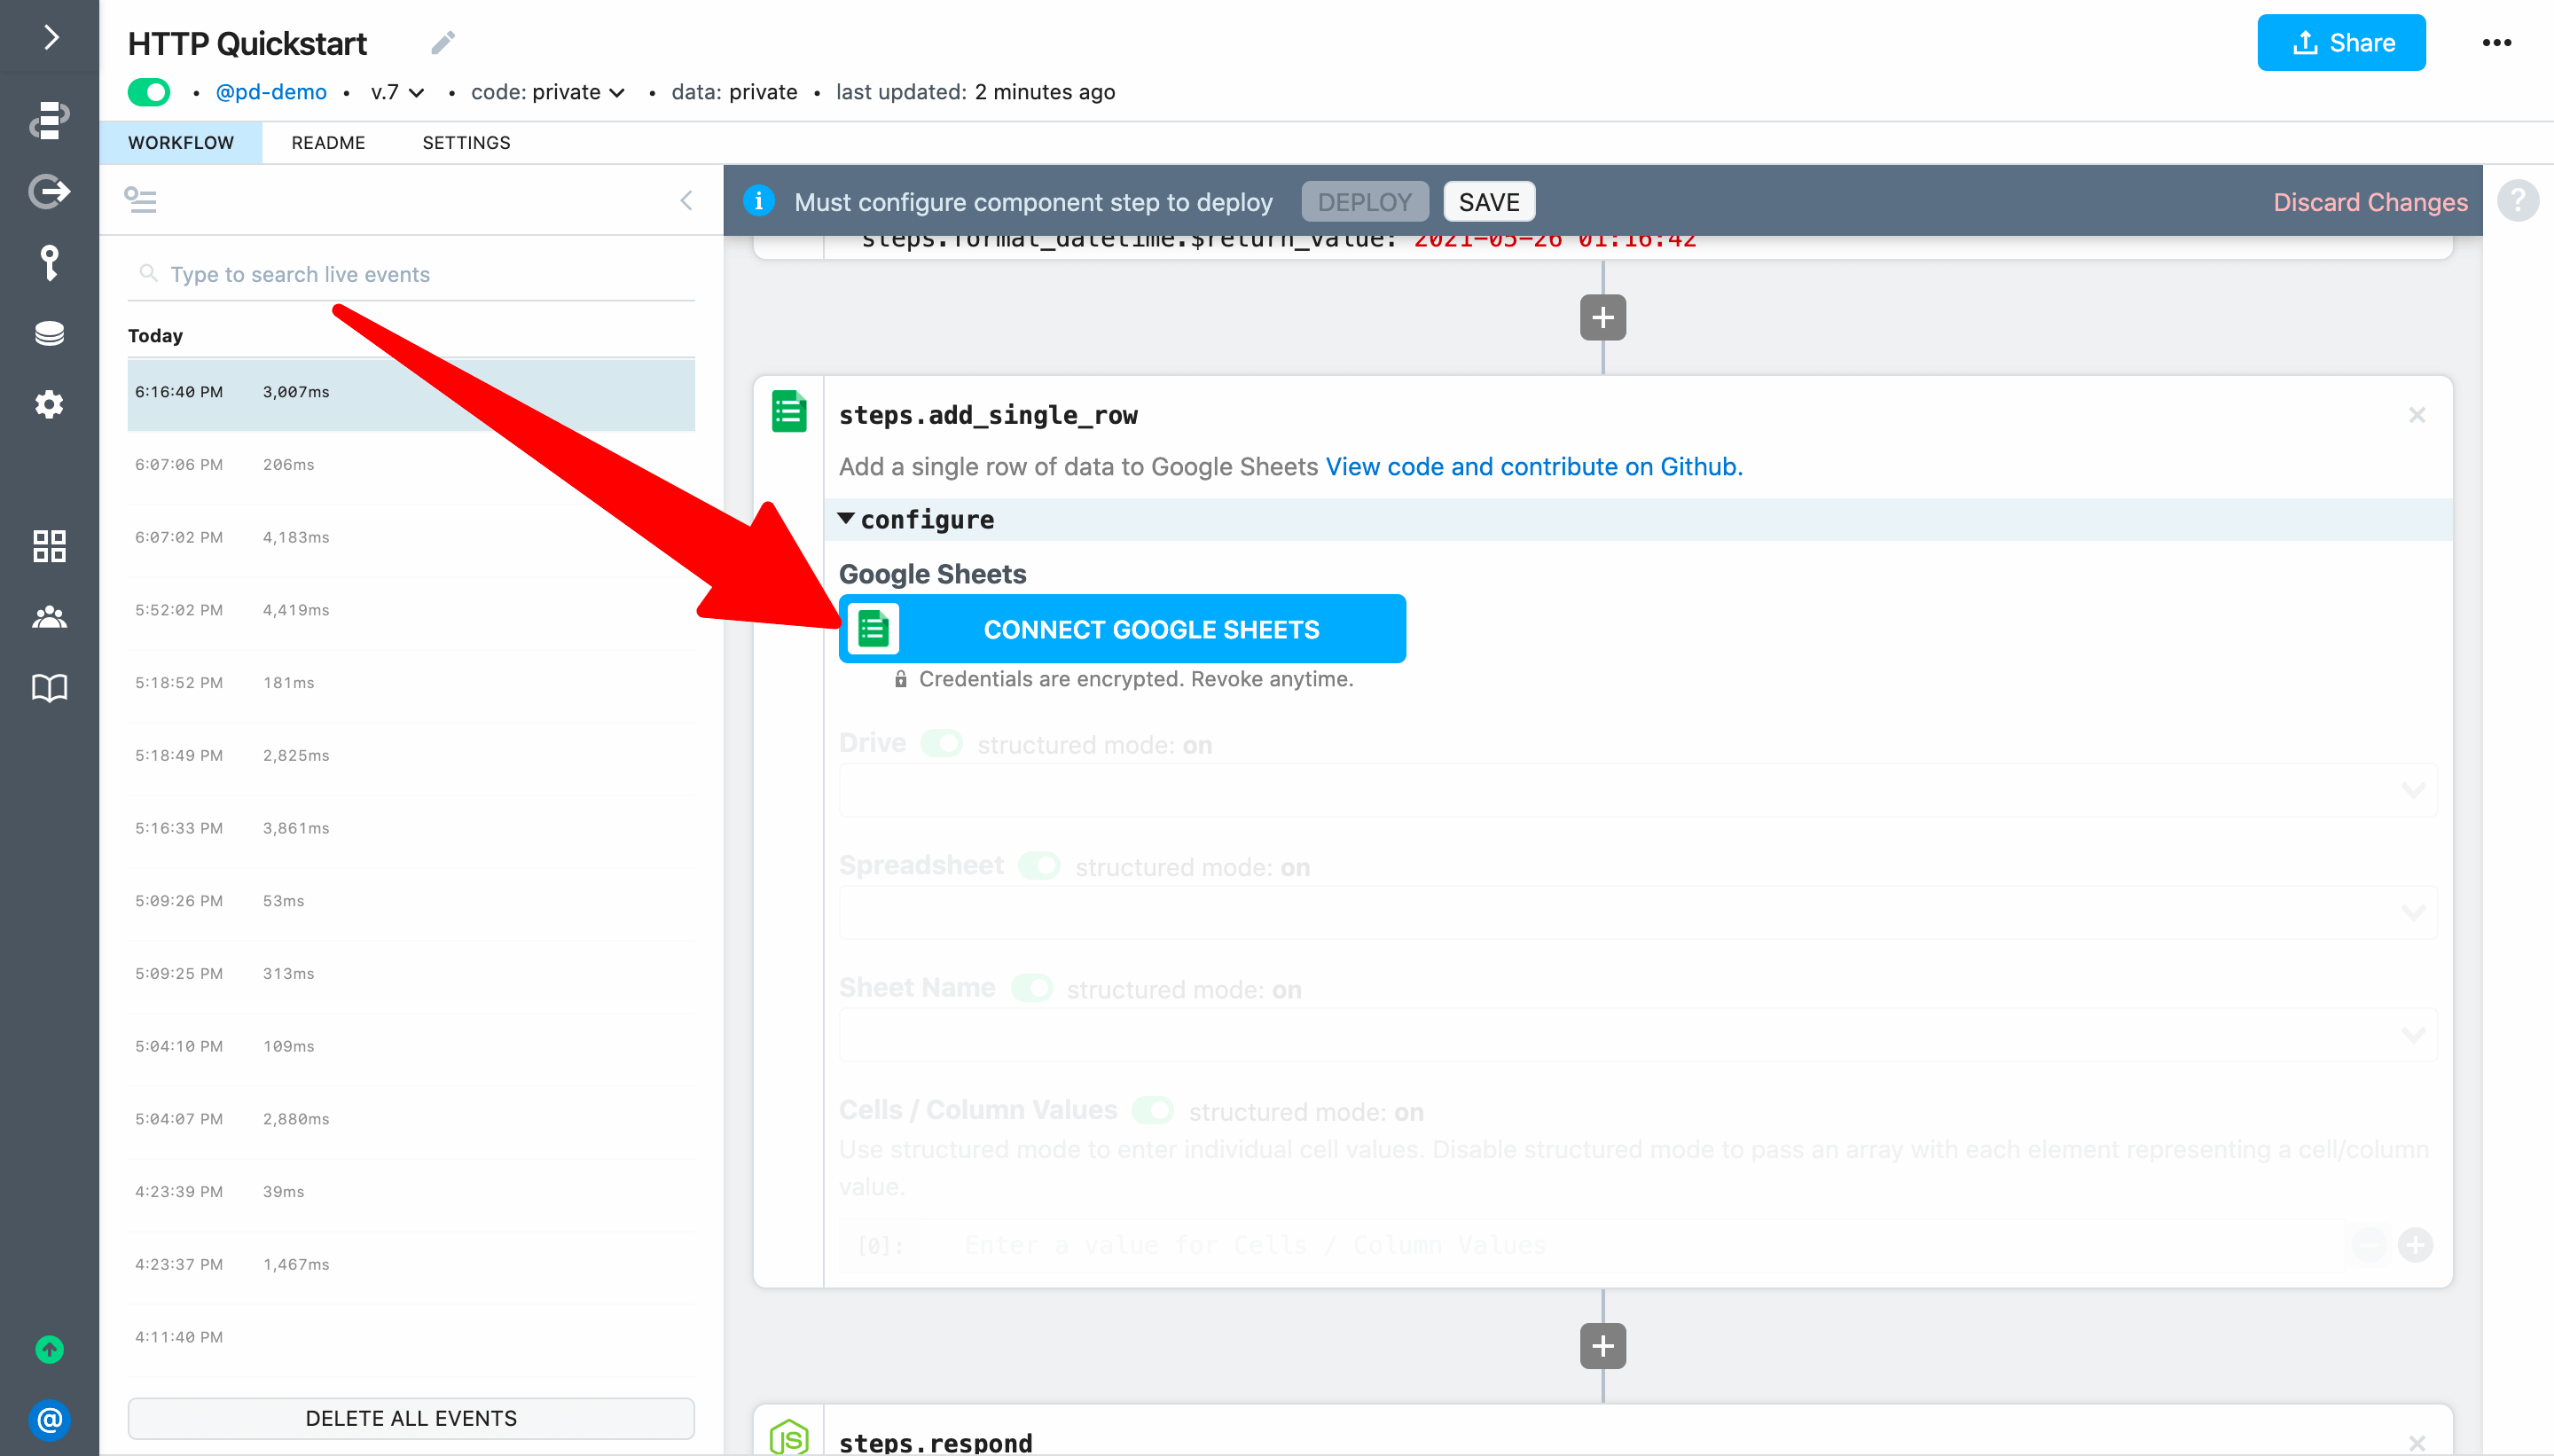Image resolution: width=2554 pixels, height=1456 pixels.
Task: Add step with plus above add_single_row
Action: tap(1602, 318)
